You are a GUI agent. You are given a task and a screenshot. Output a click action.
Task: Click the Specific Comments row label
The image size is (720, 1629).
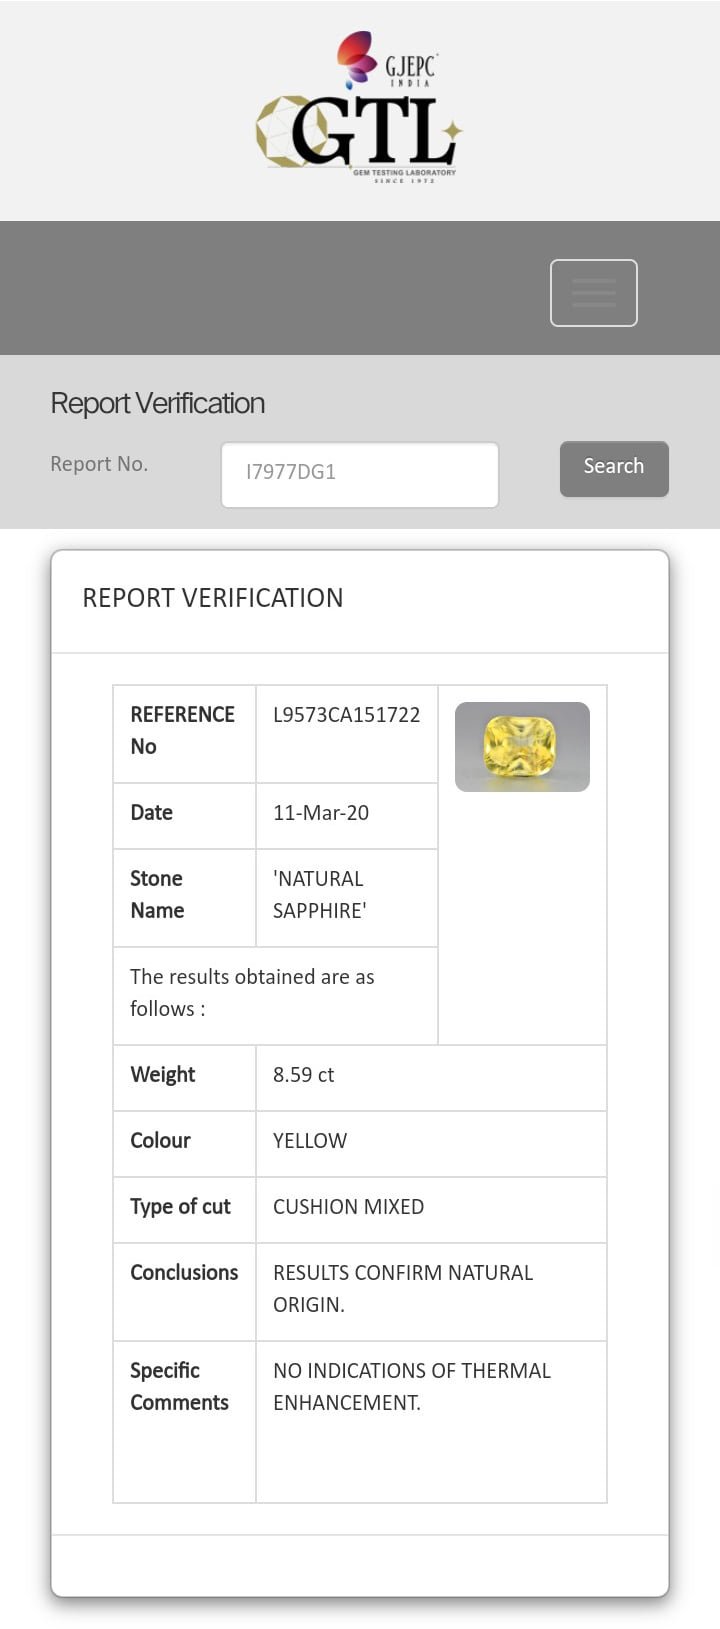coord(179,1386)
